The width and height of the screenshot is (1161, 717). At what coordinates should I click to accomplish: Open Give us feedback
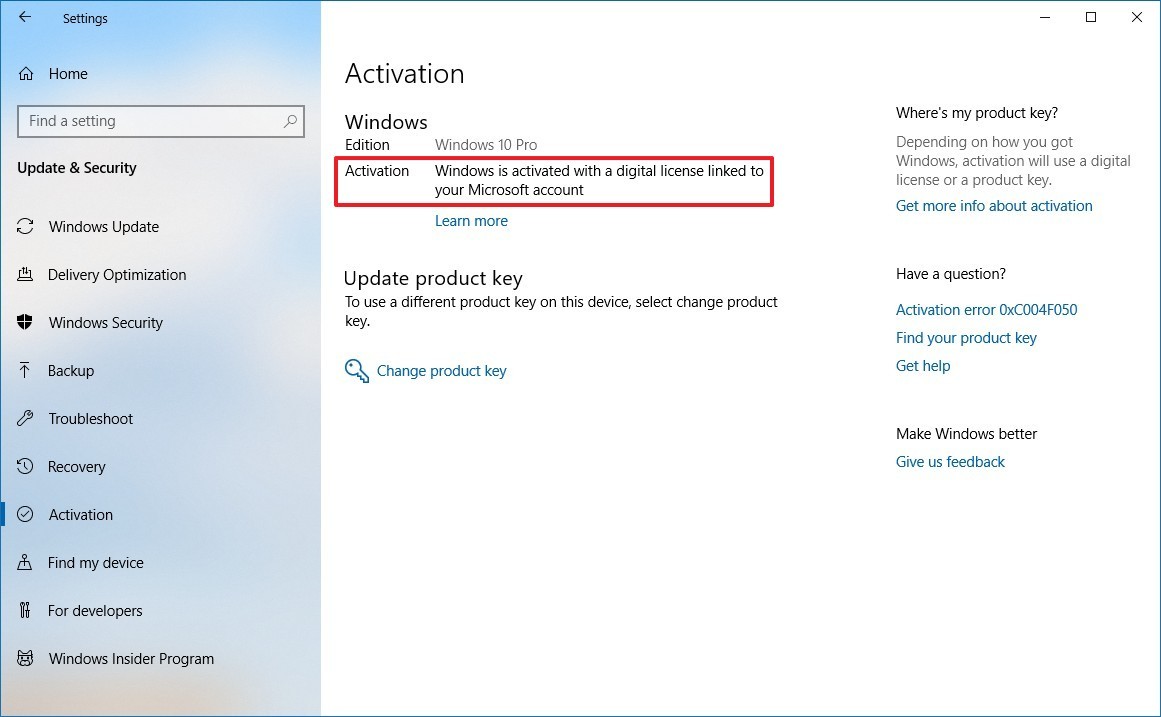click(x=950, y=461)
